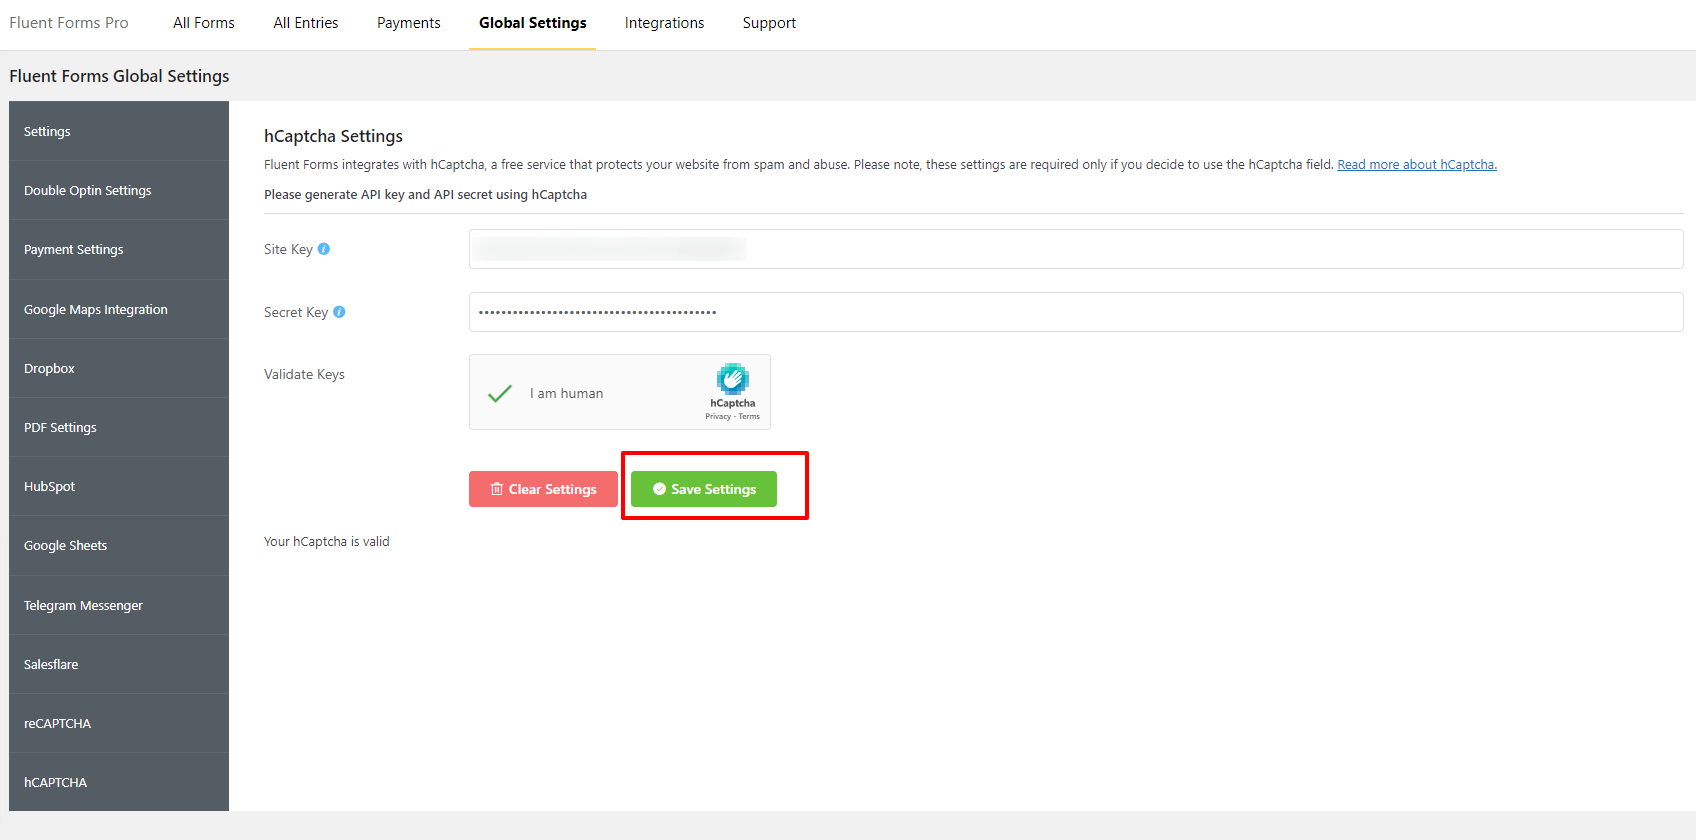This screenshot has width=1696, height=840.
Task: Click the Fluent Forms Pro brand link
Action: 69,23
